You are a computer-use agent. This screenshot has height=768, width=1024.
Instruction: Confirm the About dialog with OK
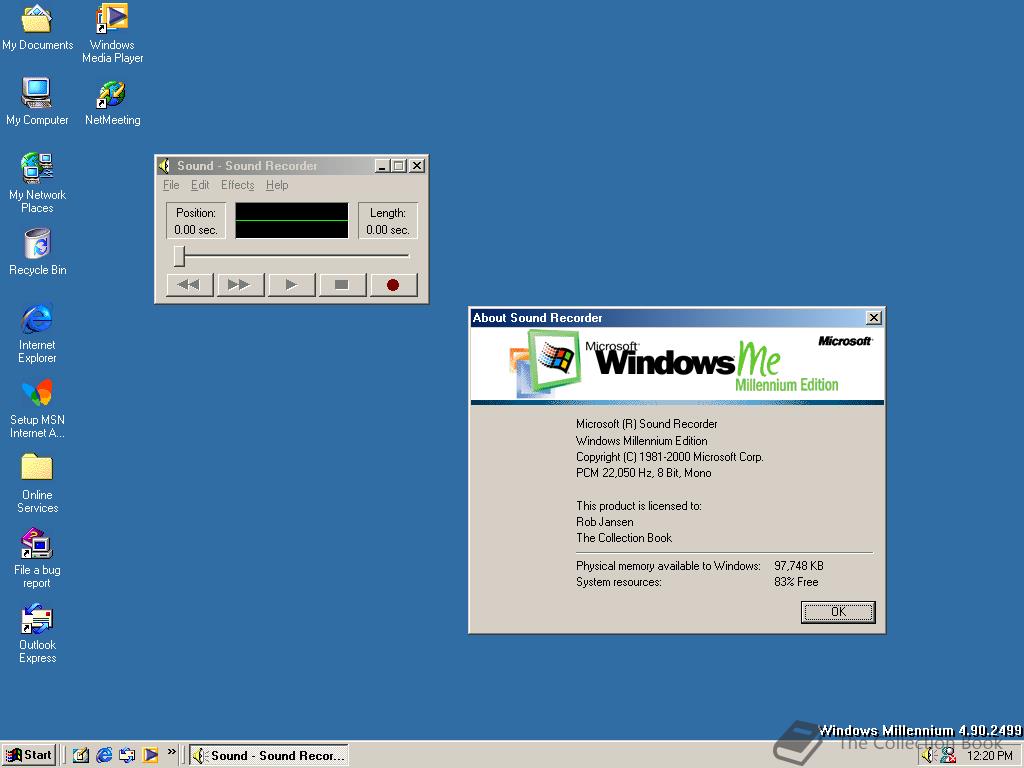tap(839, 612)
